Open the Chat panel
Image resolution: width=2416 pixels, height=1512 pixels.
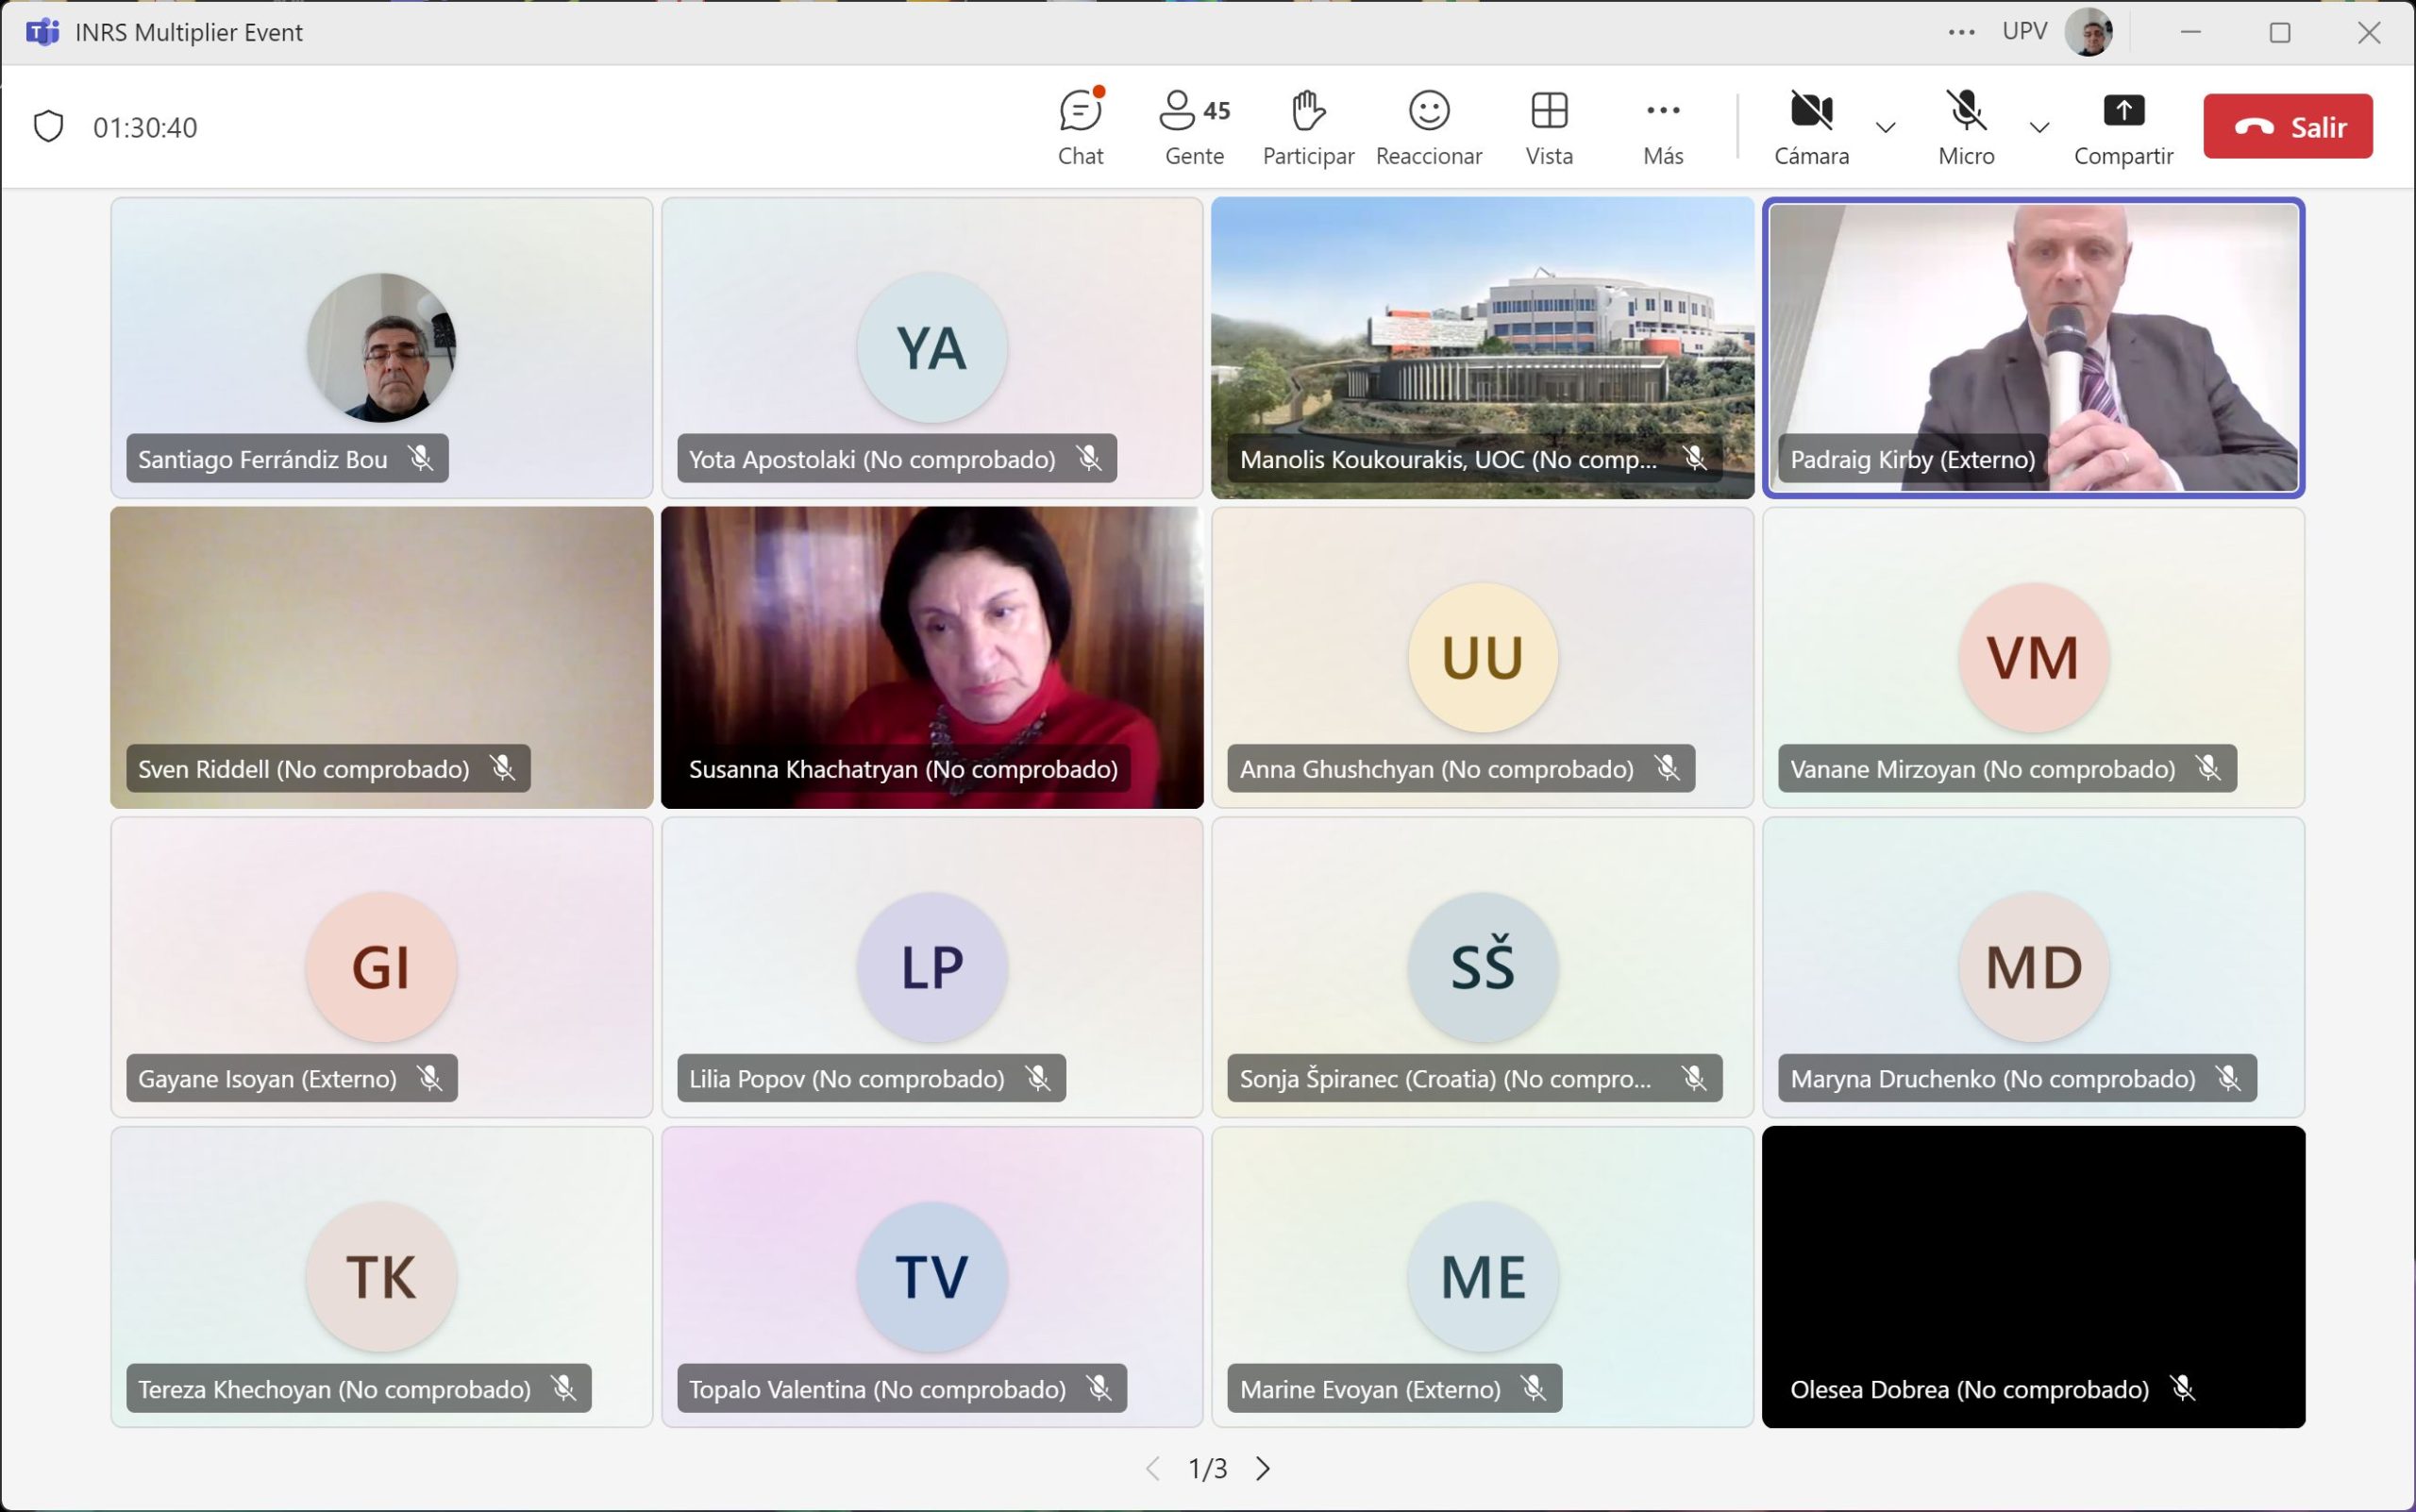pos(1080,126)
